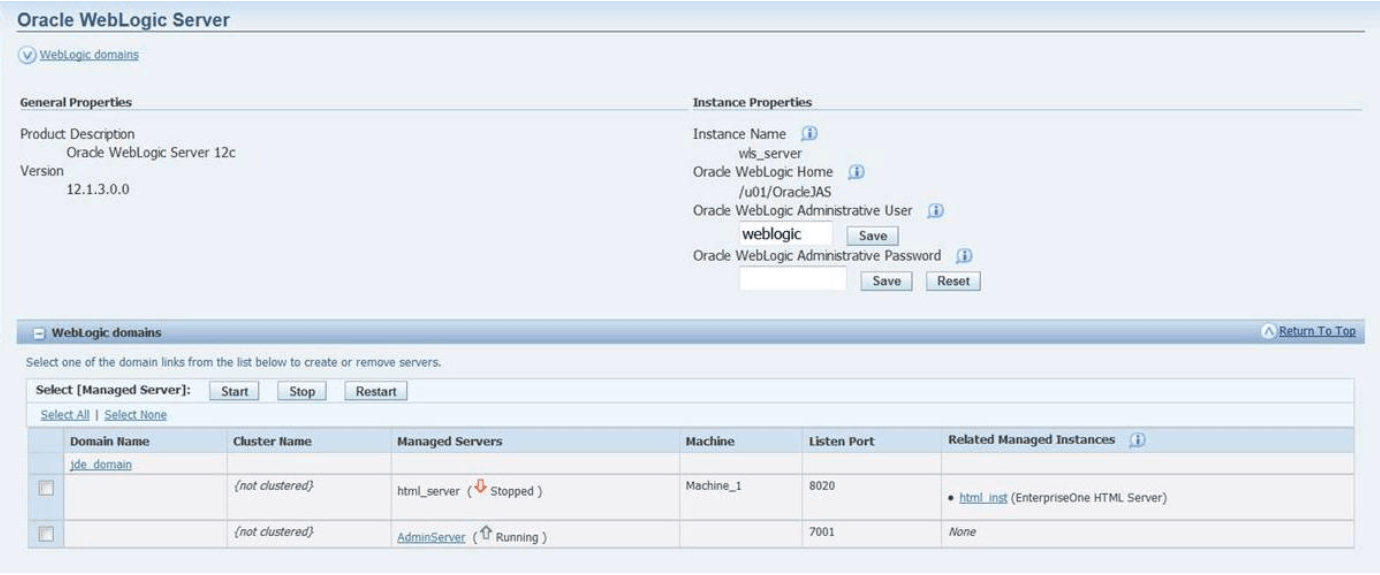Click the info icon beside Oracle WebLogic Home
This screenshot has height=575, width=1380.
point(856,171)
